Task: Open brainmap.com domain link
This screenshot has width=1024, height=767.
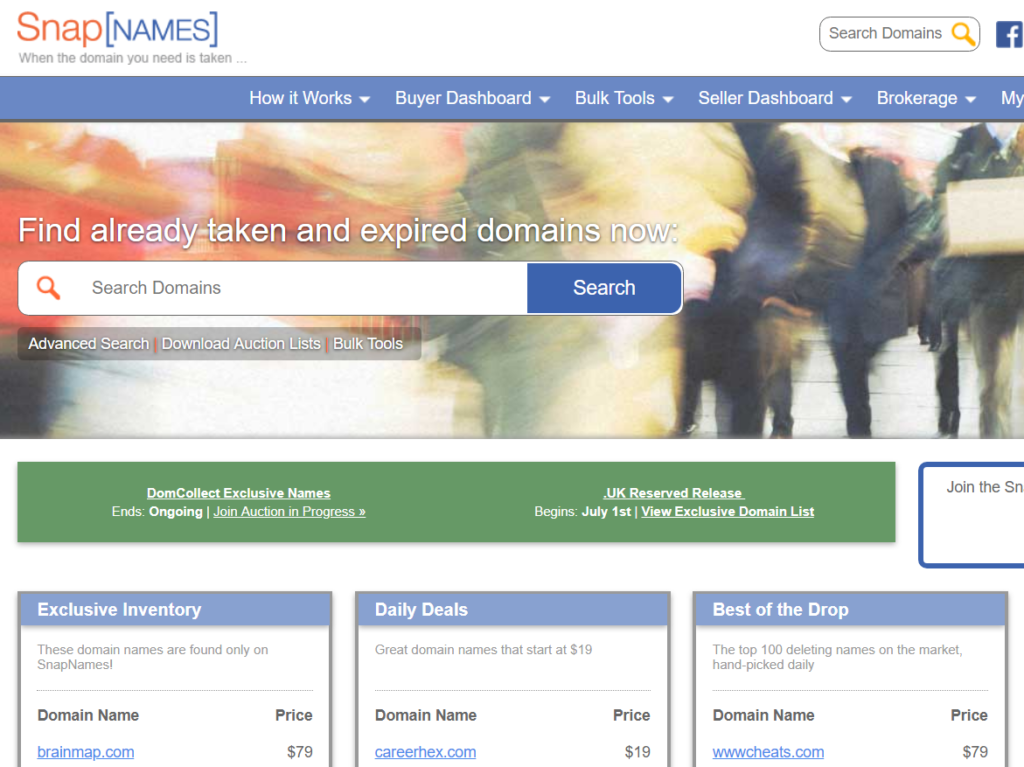Action: [86, 752]
